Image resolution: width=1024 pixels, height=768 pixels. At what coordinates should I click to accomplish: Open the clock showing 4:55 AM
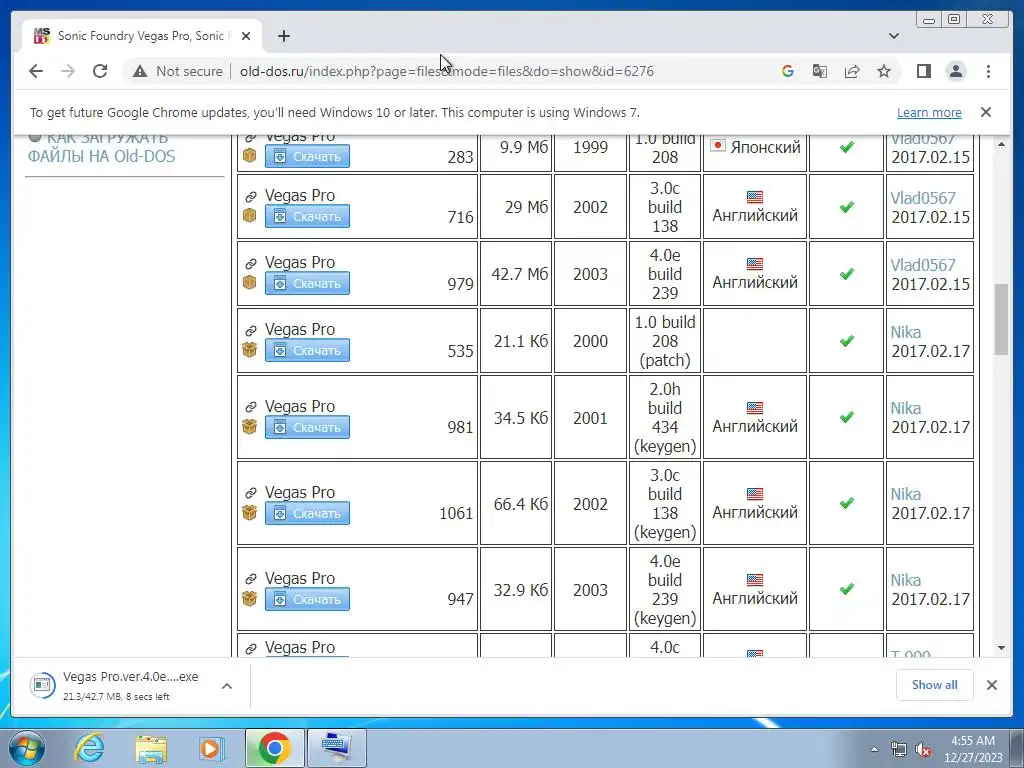[x=972, y=749]
